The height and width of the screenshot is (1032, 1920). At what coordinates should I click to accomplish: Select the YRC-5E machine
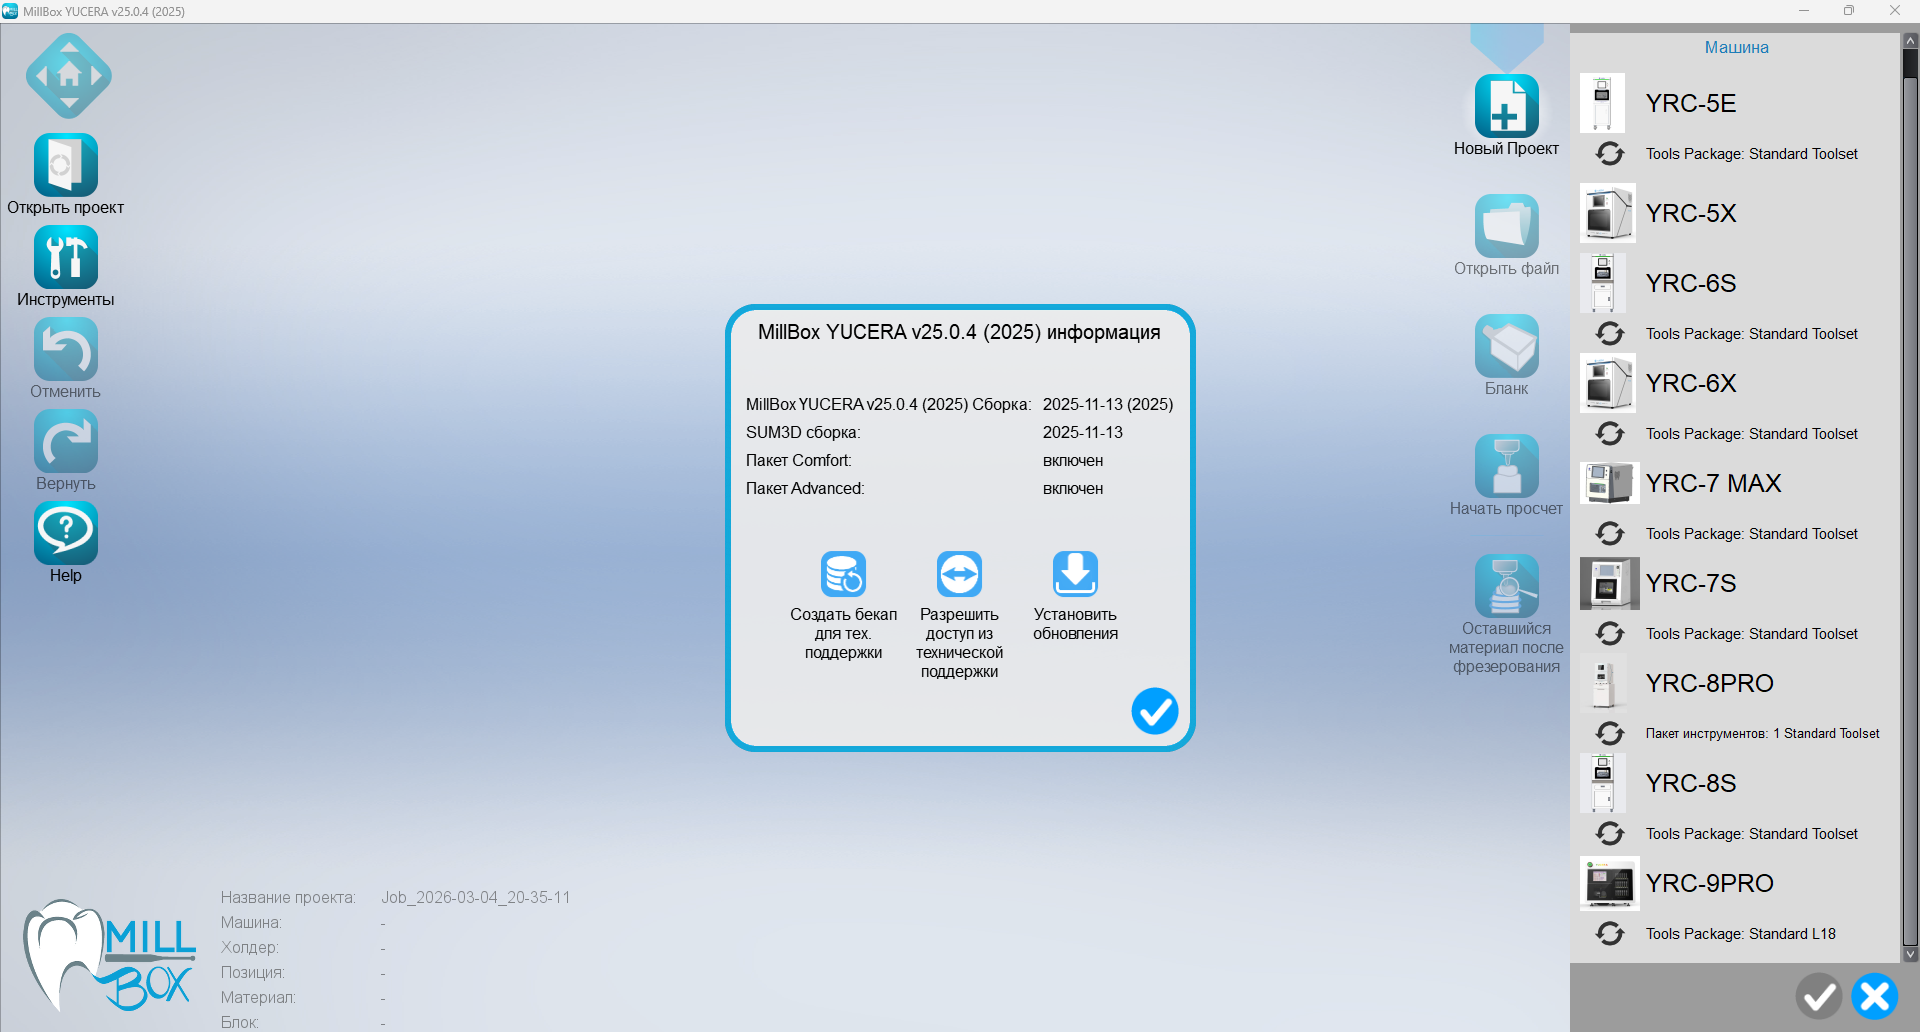tap(1690, 104)
